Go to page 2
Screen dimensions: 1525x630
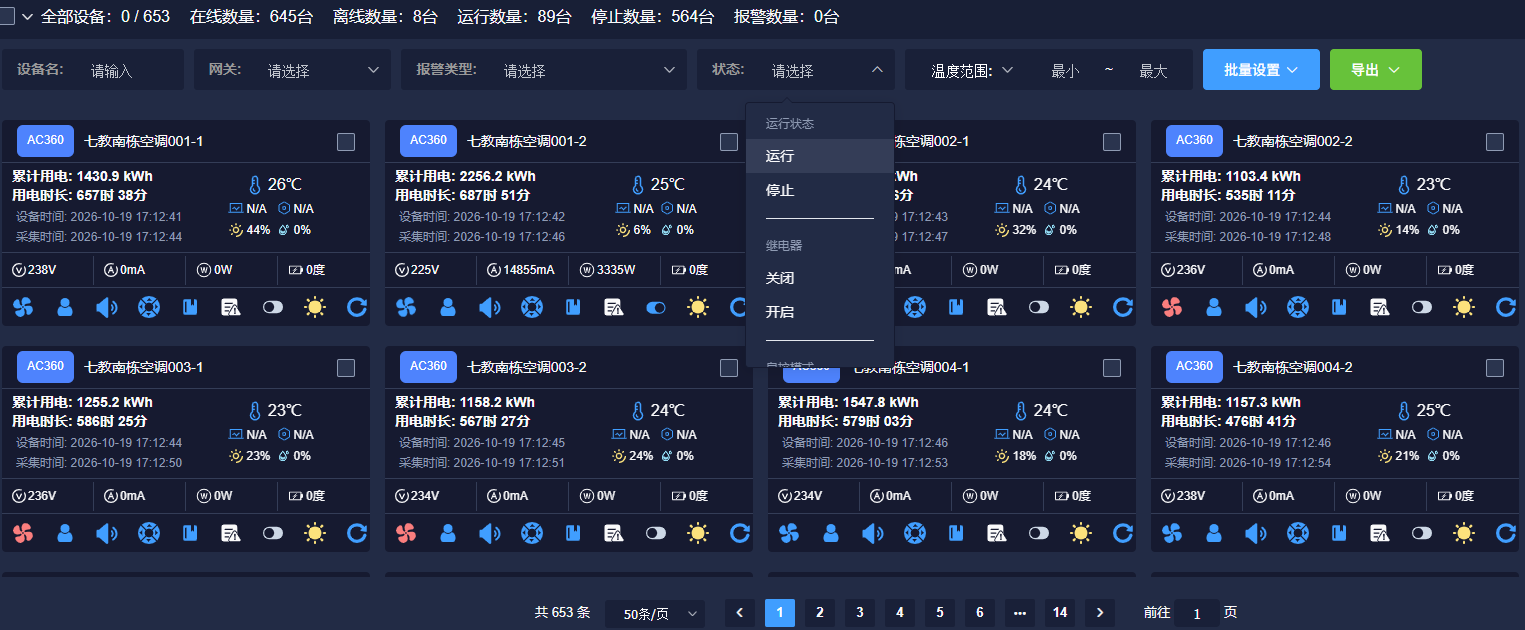pyautogui.click(x=820, y=613)
